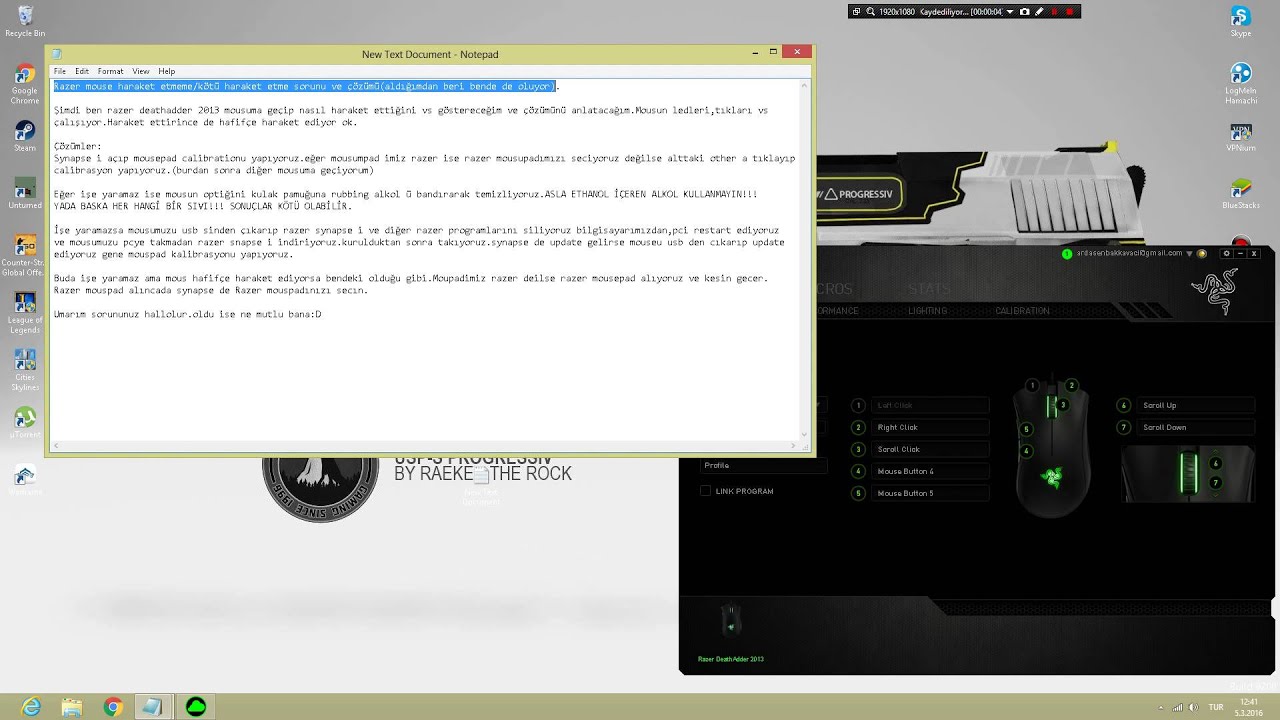Click the Scroll Up assignment

point(1196,405)
